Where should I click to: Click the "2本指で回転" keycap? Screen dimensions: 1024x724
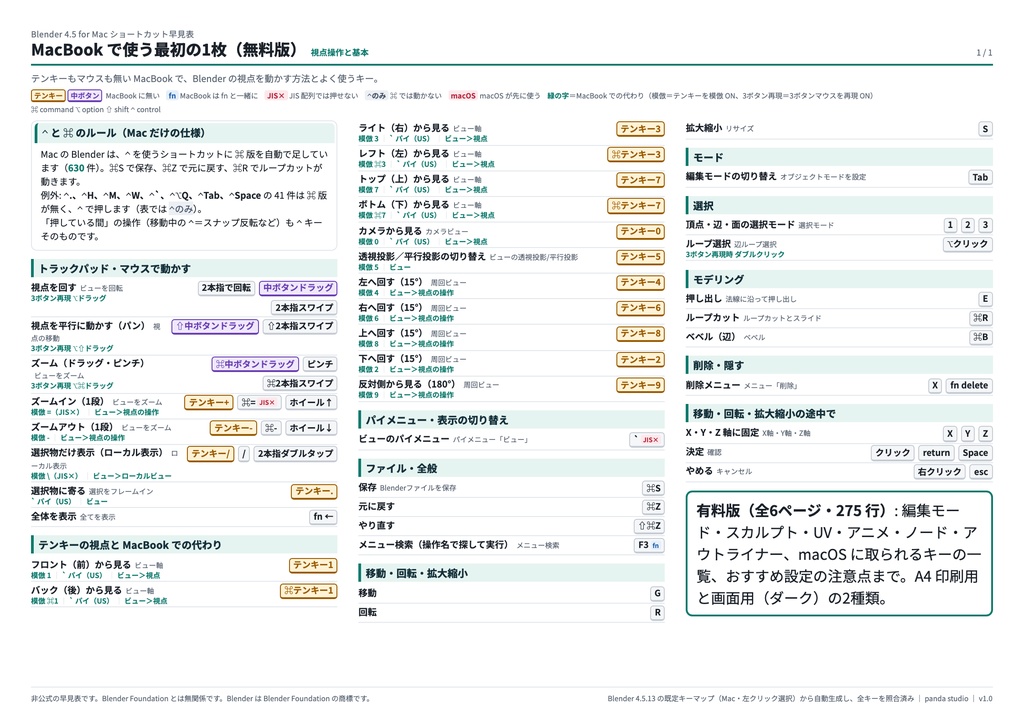(x=226, y=288)
